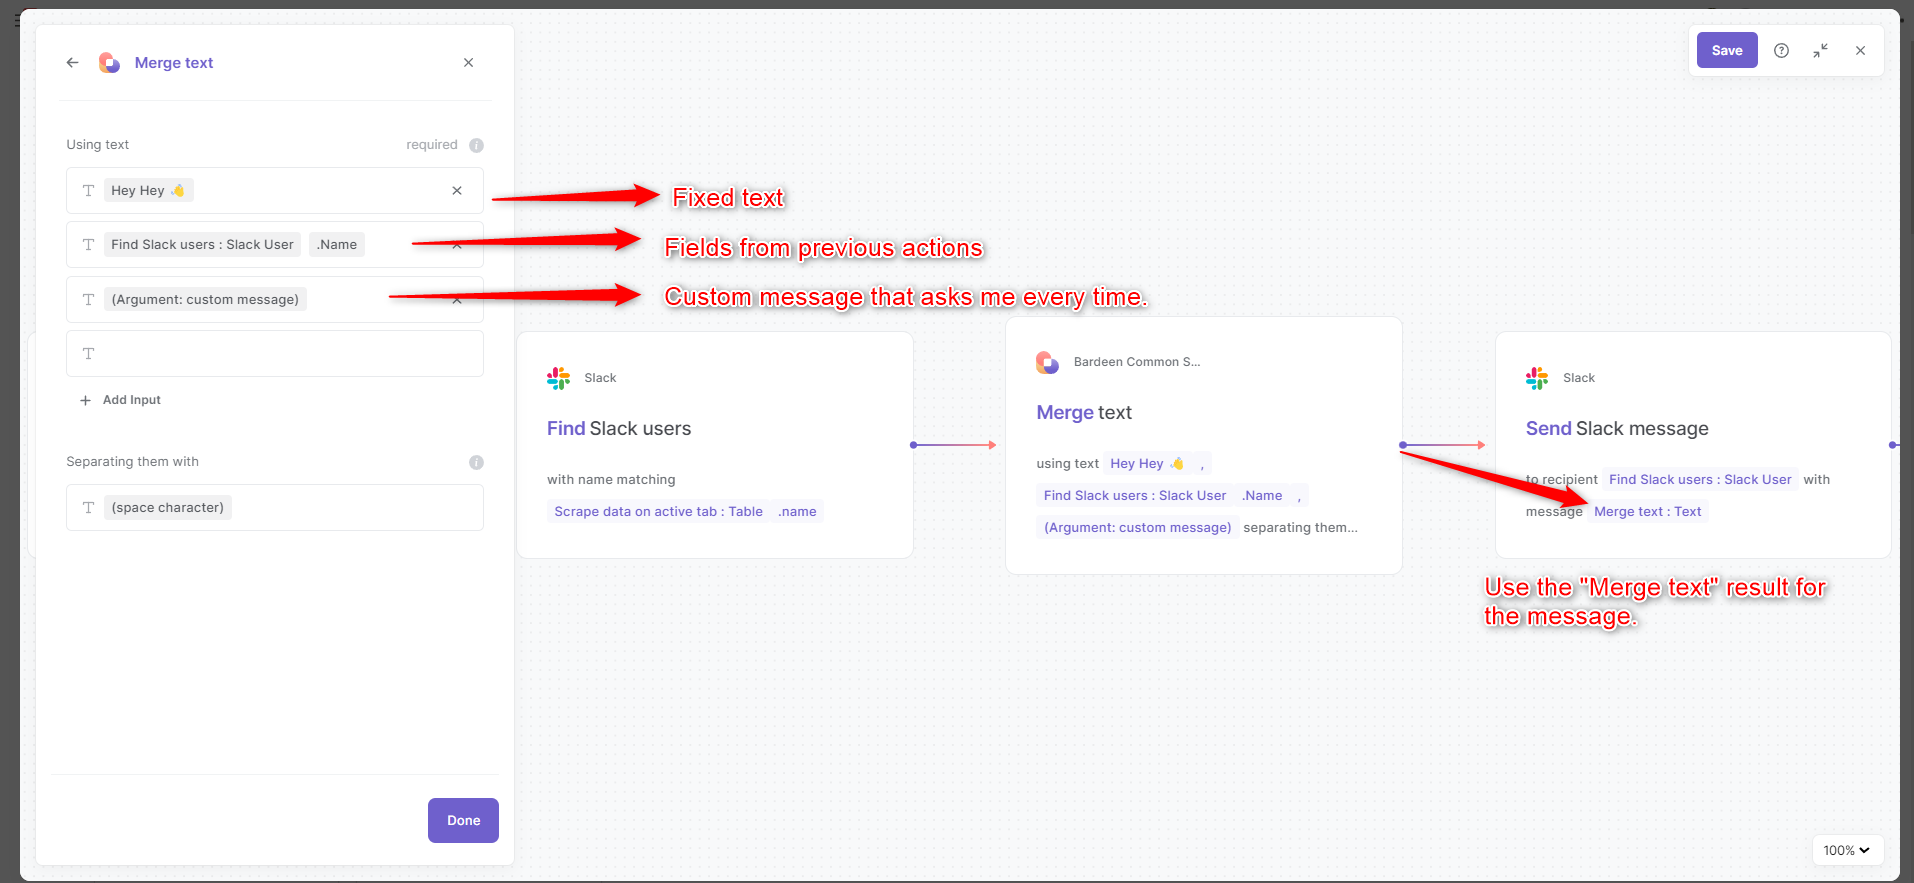Open the Merge text action card title

1084,412
